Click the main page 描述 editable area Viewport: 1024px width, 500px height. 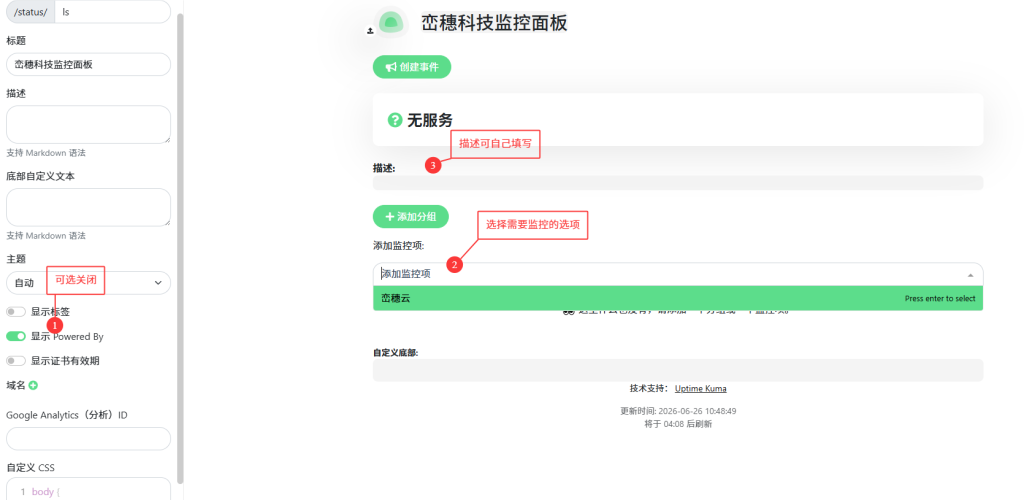click(678, 183)
